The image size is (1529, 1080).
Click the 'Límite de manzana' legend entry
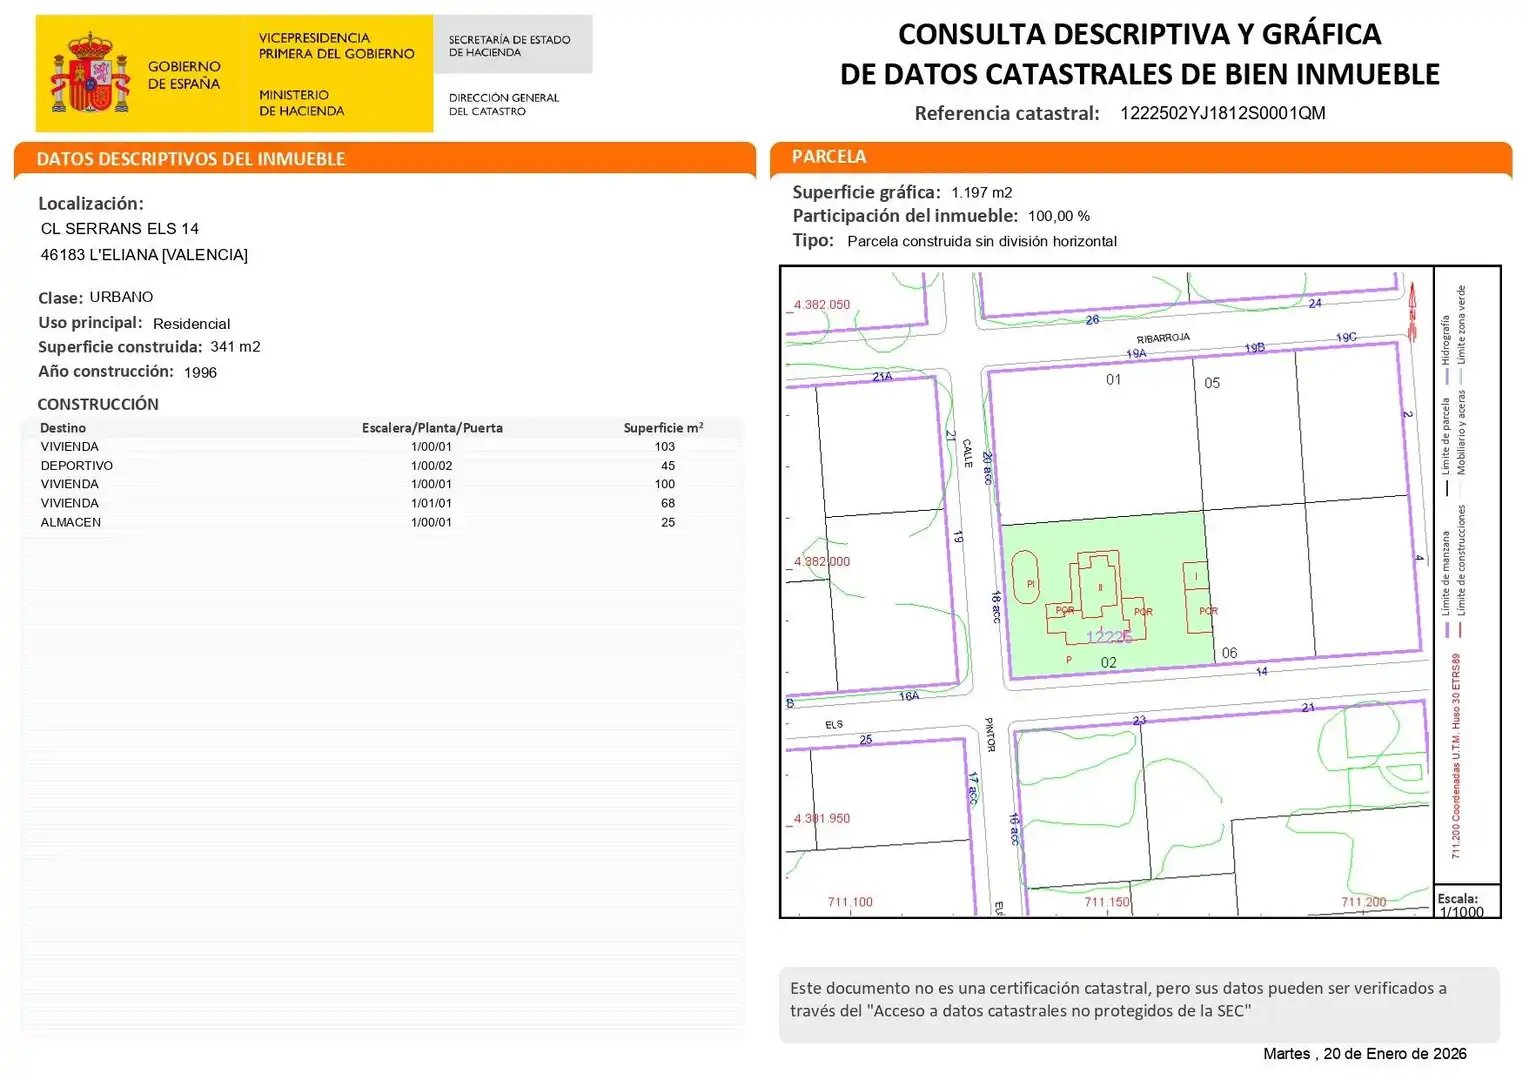coord(1445,584)
